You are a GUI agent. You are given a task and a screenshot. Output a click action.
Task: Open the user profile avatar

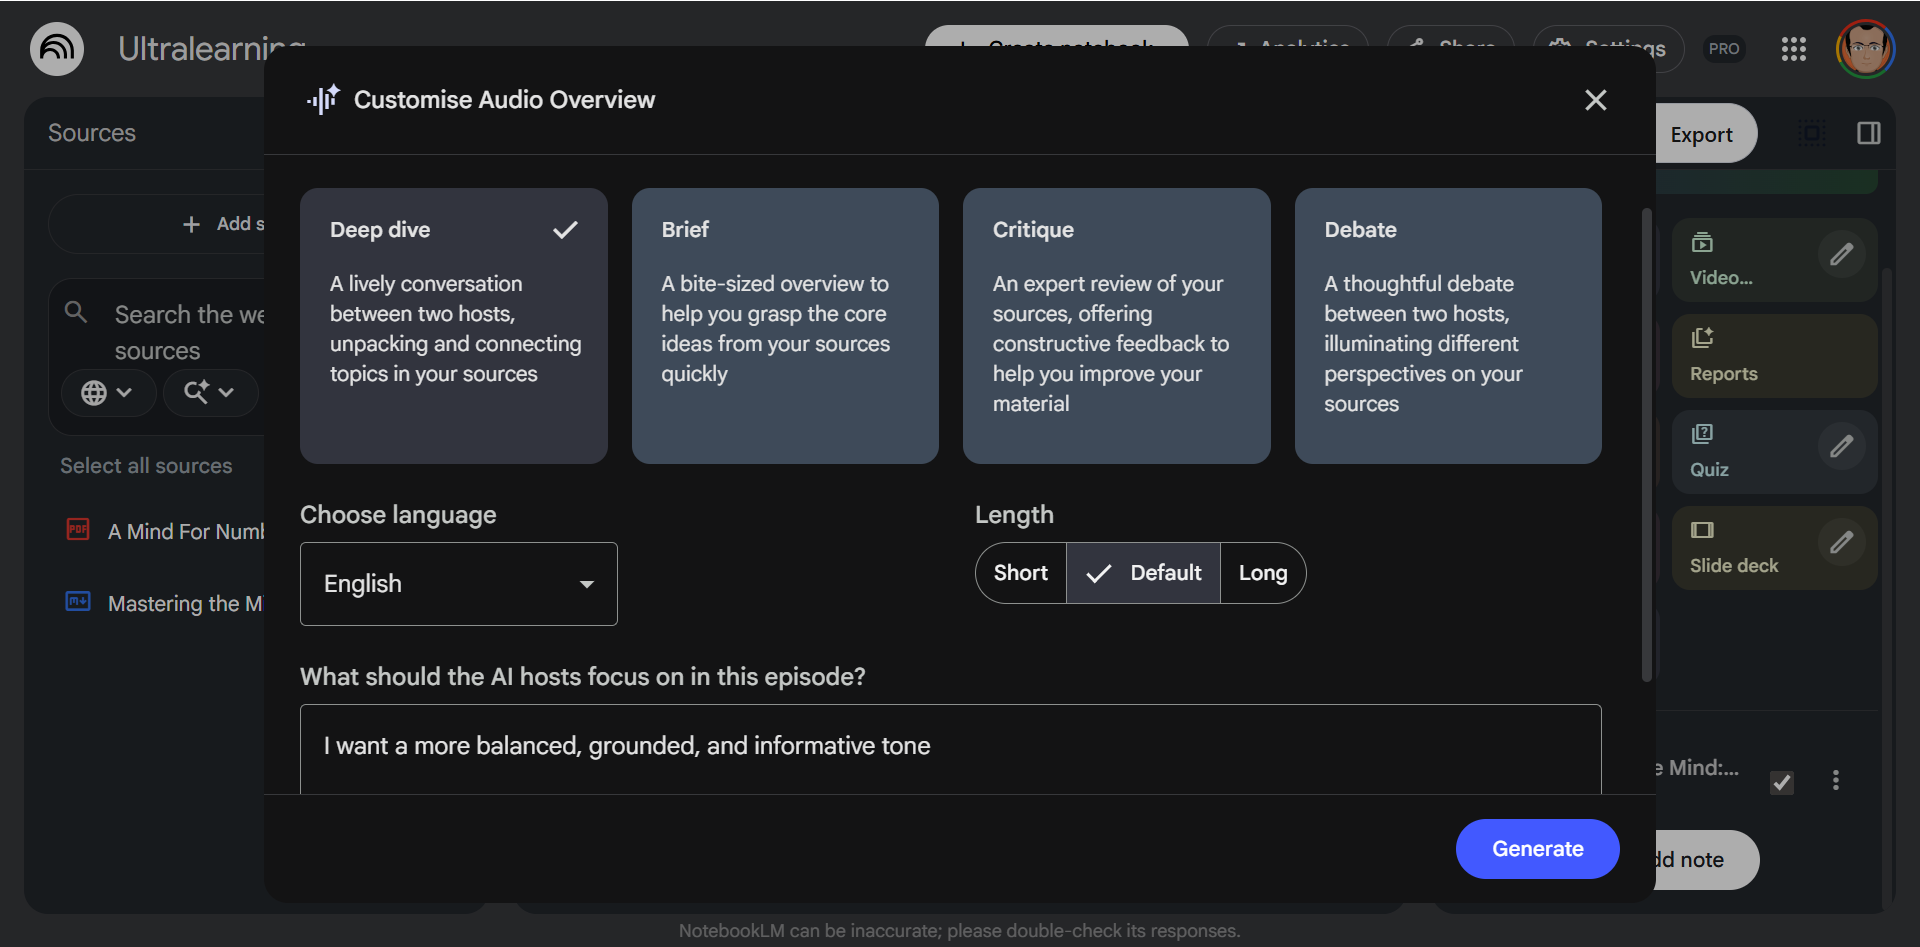1864,49
